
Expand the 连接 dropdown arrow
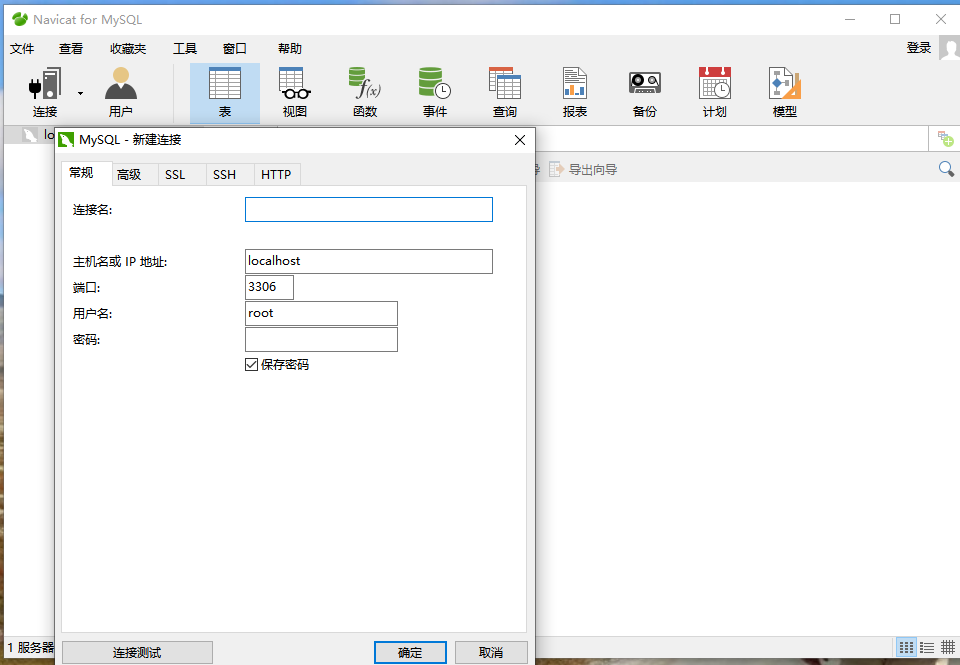click(x=80, y=94)
